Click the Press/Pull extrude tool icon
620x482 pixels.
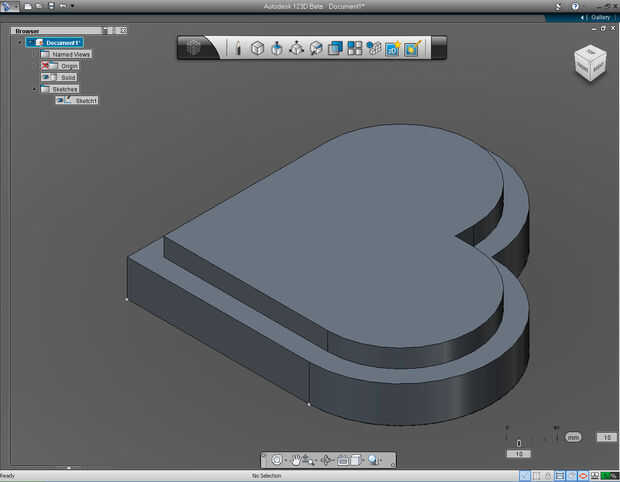tap(277, 48)
